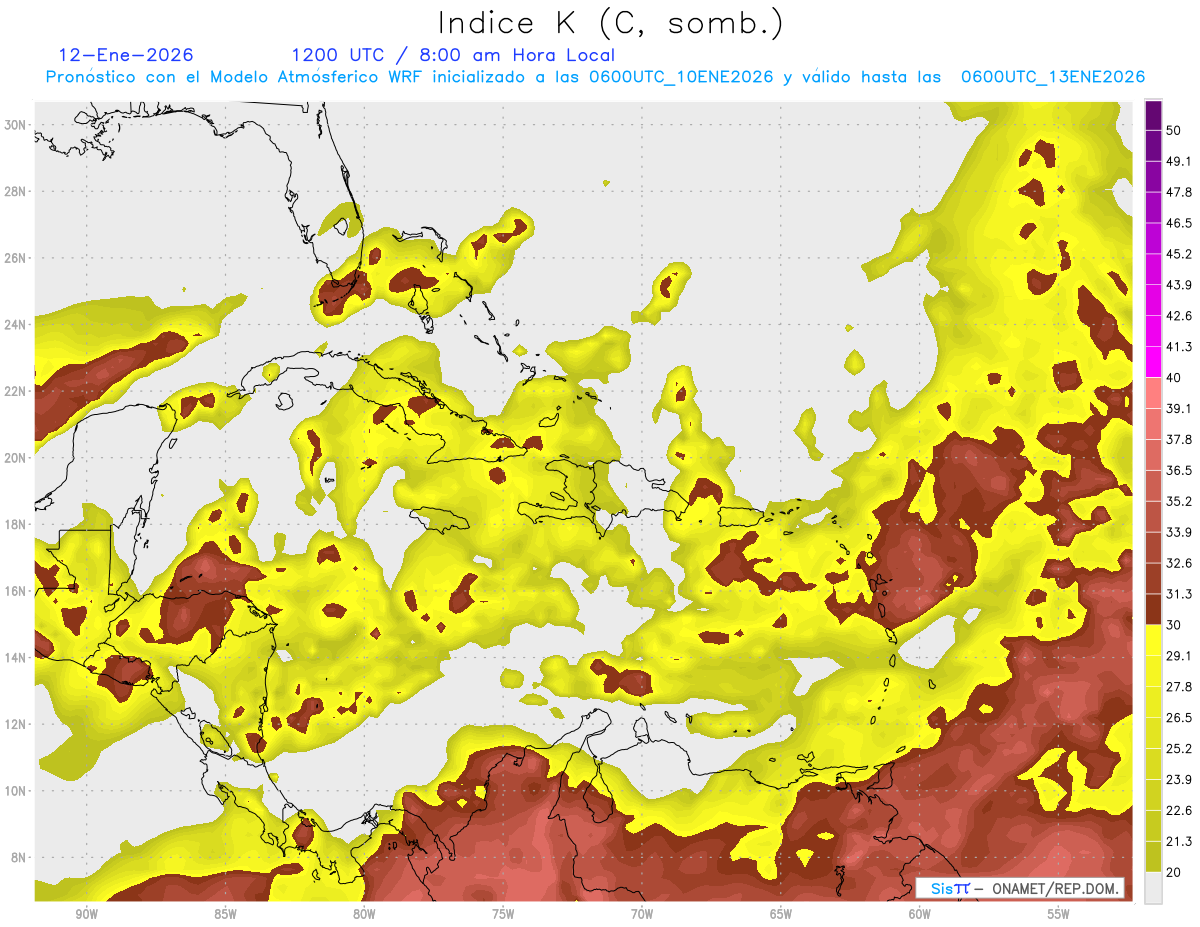Image resolution: width=1200 pixels, height=927 pixels.
Task: Click the colorbar value 26.5
Action: pos(1178,718)
